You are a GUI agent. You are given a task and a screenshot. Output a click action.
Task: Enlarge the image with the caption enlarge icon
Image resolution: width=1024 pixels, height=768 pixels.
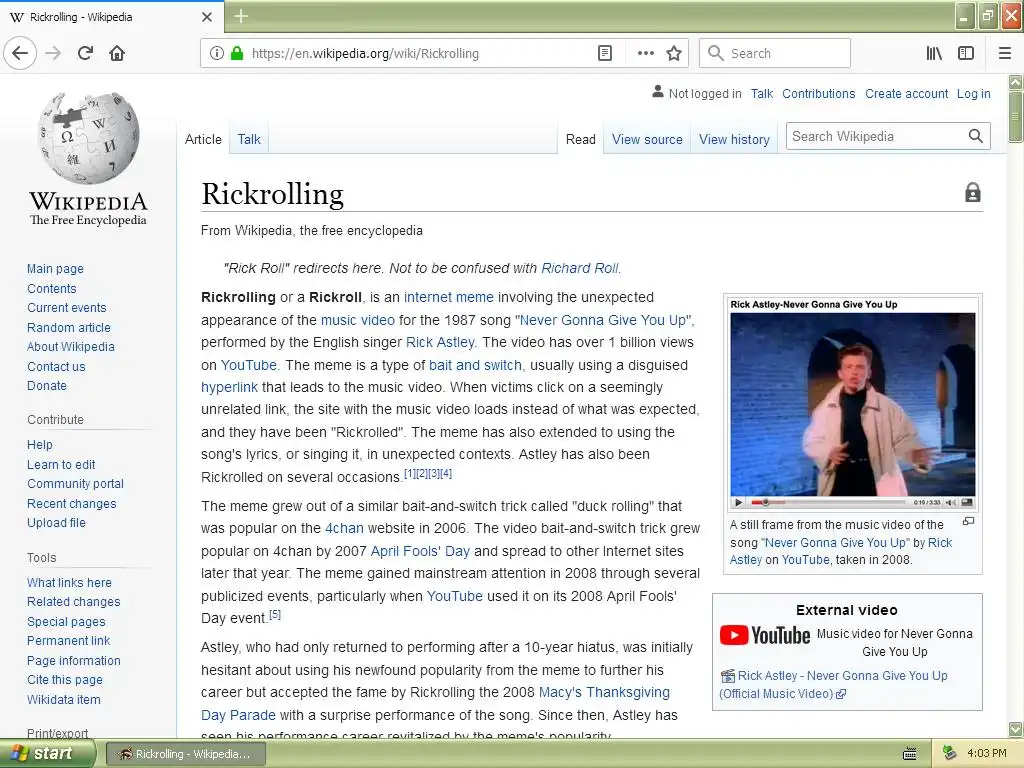pos(968,521)
